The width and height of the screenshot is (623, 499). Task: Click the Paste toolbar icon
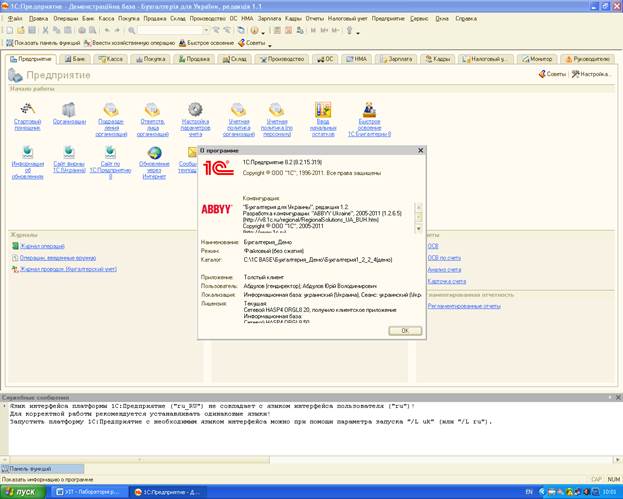pyautogui.click(x=68, y=30)
